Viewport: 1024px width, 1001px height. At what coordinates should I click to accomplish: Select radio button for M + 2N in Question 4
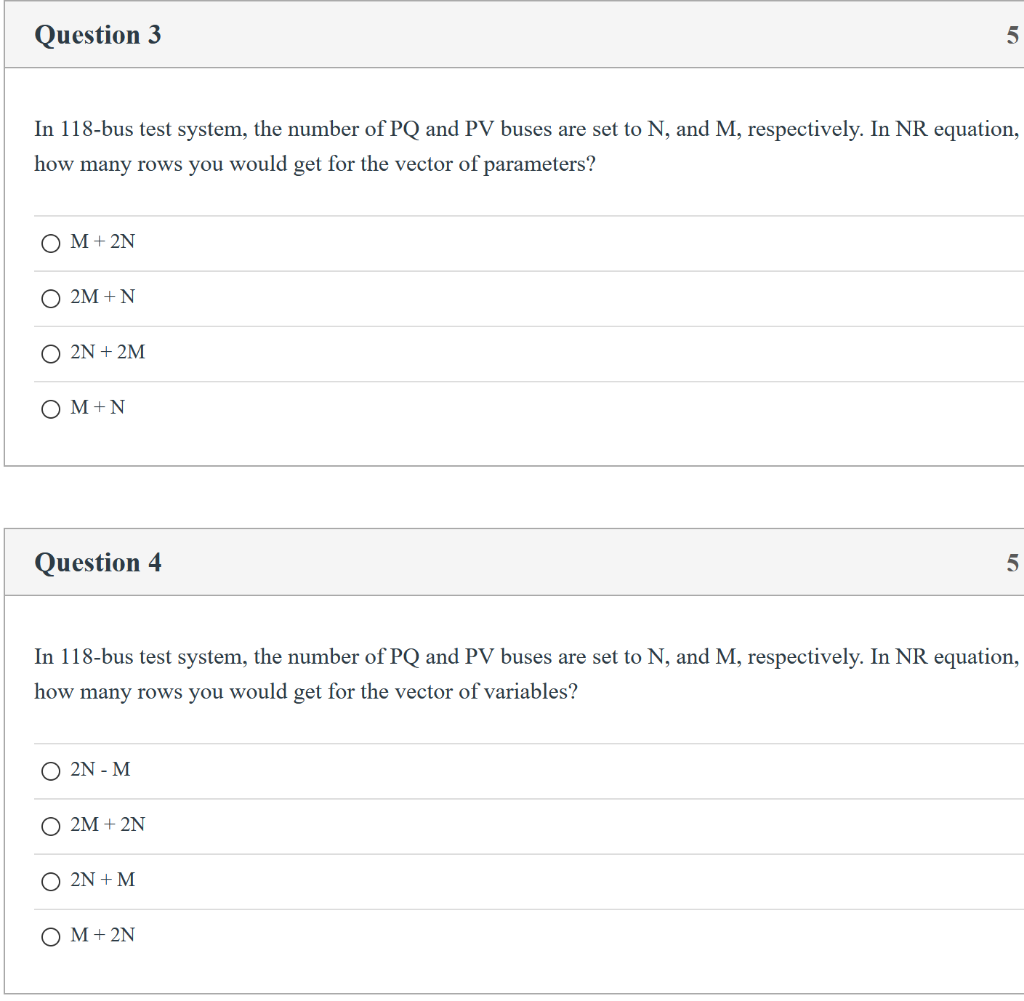(x=50, y=936)
